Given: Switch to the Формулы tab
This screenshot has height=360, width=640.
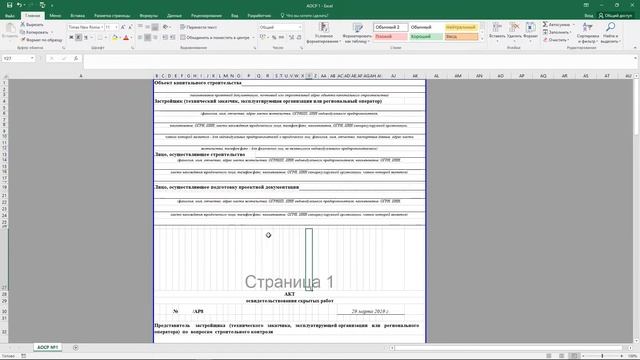Looking at the screenshot, I should pyautogui.click(x=148, y=16).
